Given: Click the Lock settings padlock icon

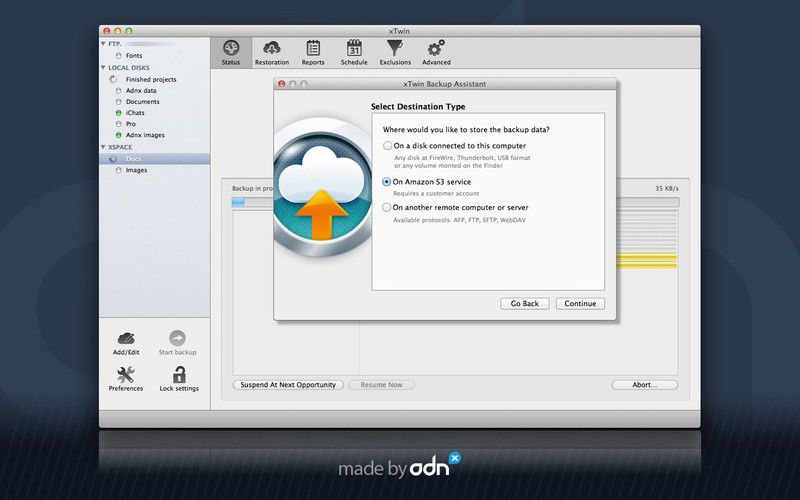Looking at the screenshot, I should 179,375.
